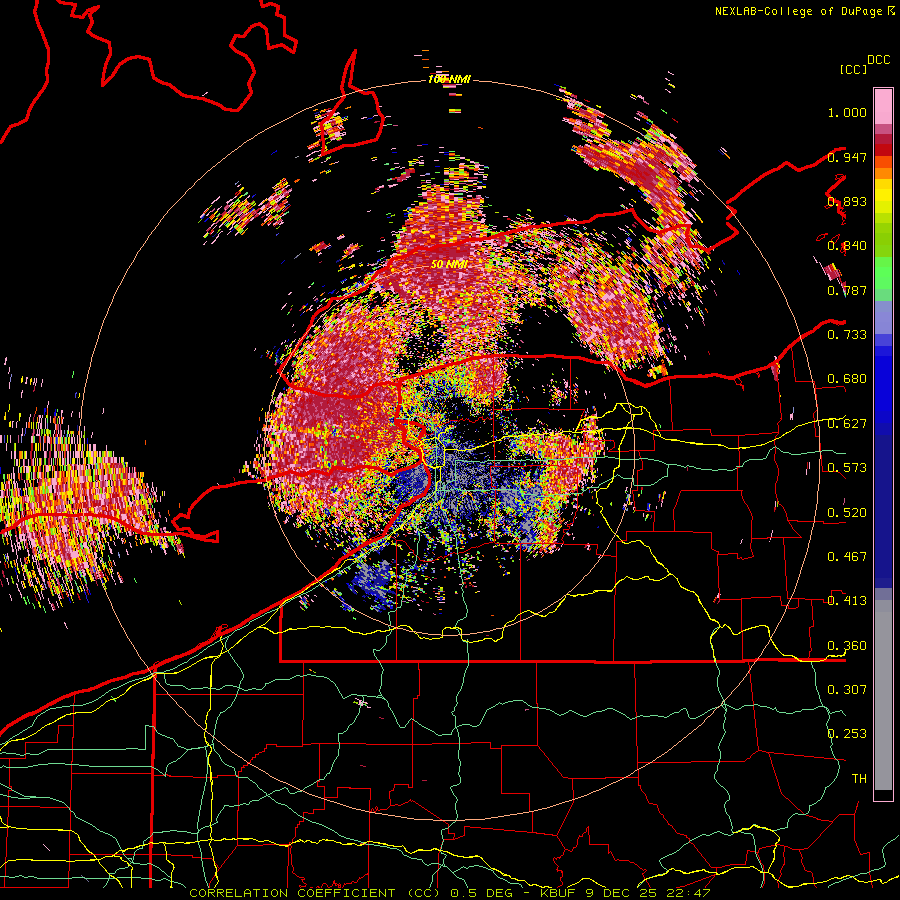Click the 0.840 color scale label
The width and height of the screenshot is (900, 900).
pos(847,246)
